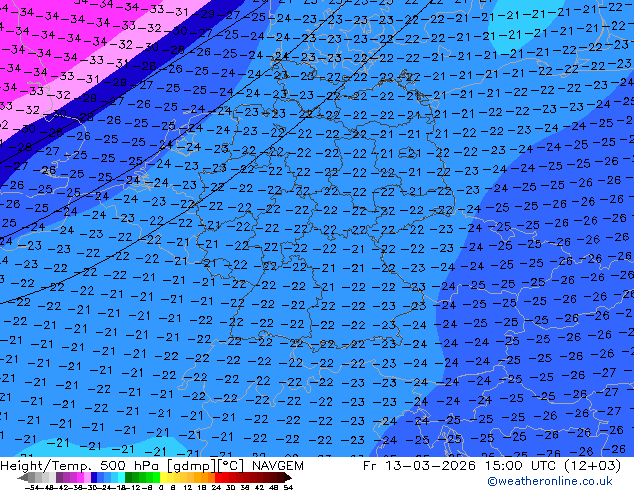Screen dimensions: 634x490
Task: Pick the first yellow swatch in legend
Action: tap(163, 478)
